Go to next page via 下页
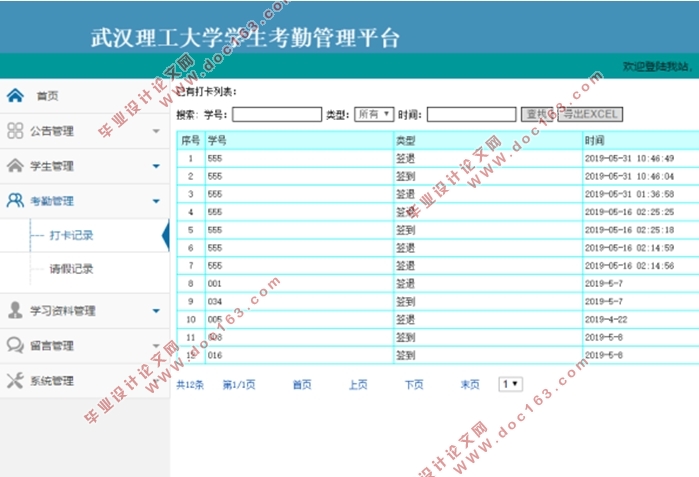This screenshot has height=477, width=699. 414,385
